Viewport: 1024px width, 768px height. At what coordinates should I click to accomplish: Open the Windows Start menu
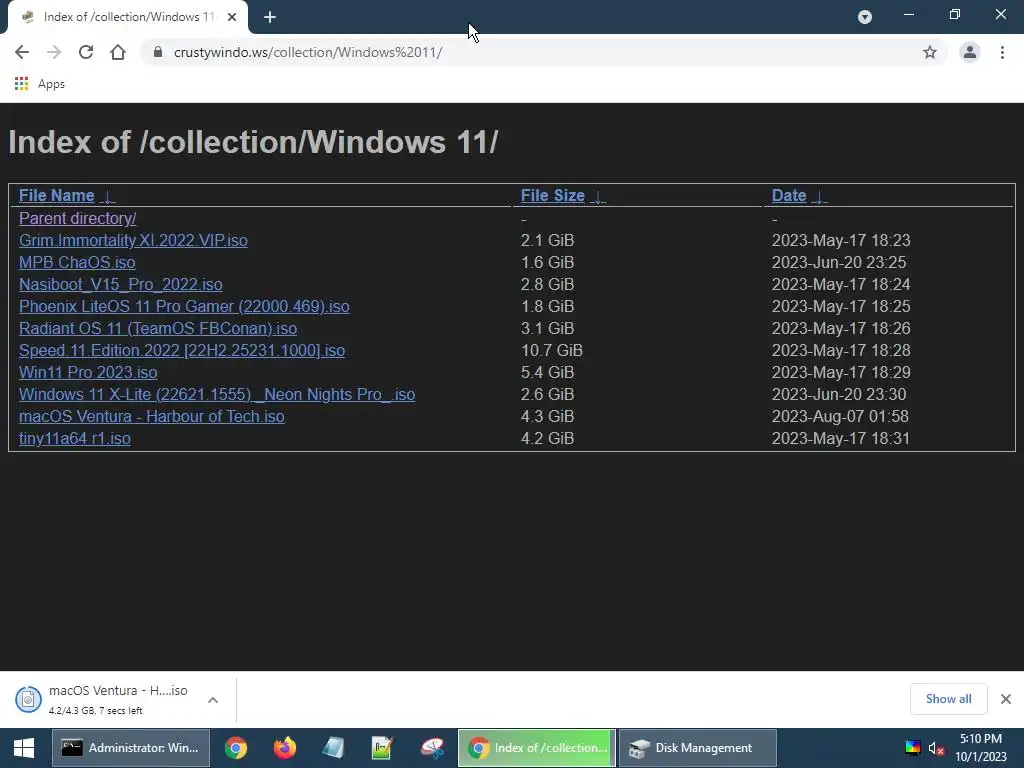point(24,748)
